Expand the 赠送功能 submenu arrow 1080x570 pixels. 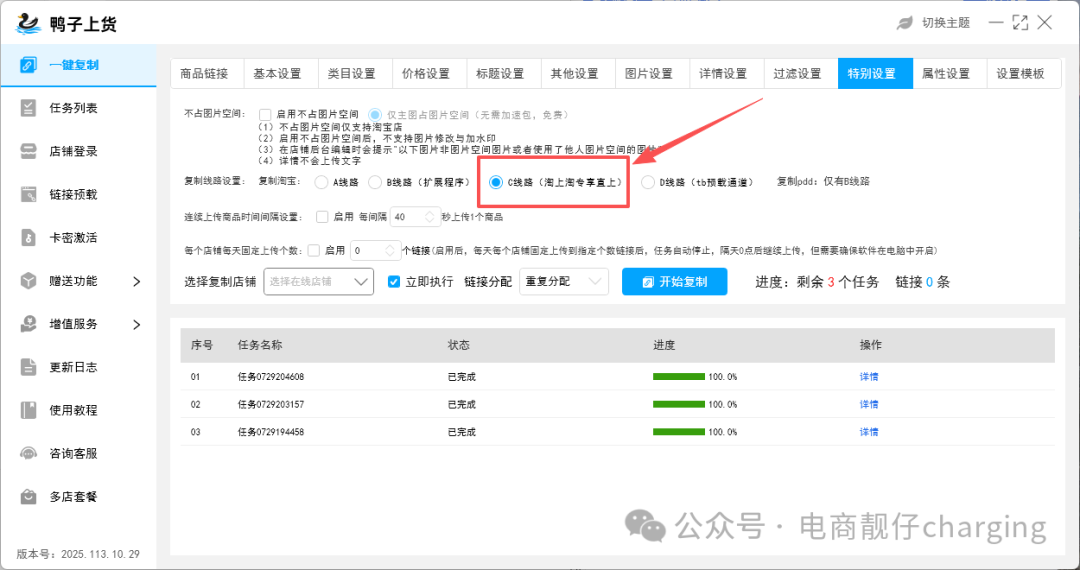coord(136,281)
